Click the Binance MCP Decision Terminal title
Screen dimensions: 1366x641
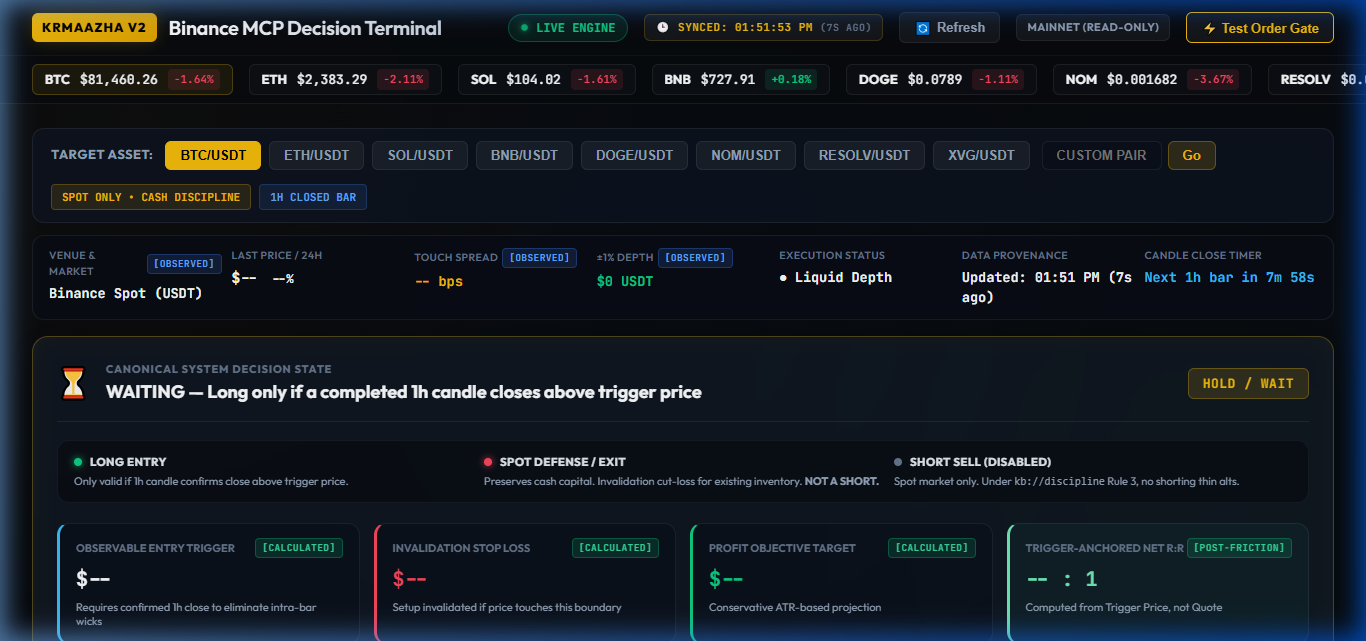pos(305,28)
